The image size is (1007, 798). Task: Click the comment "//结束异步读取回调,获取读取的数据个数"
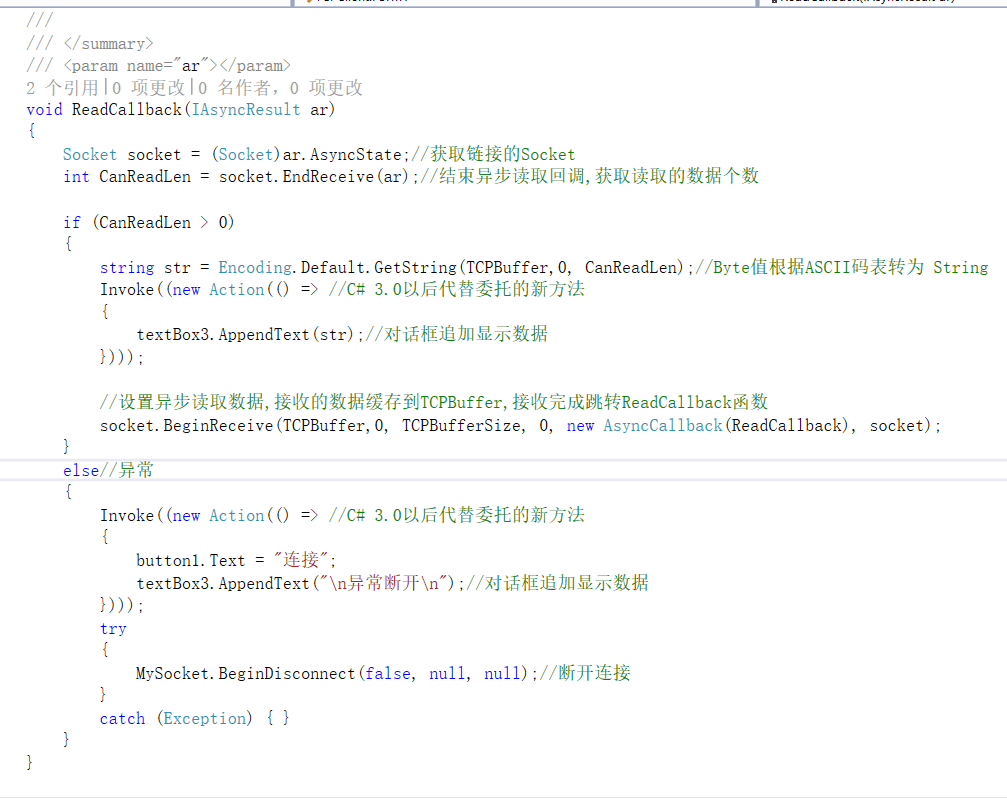[x=590, y=177]
